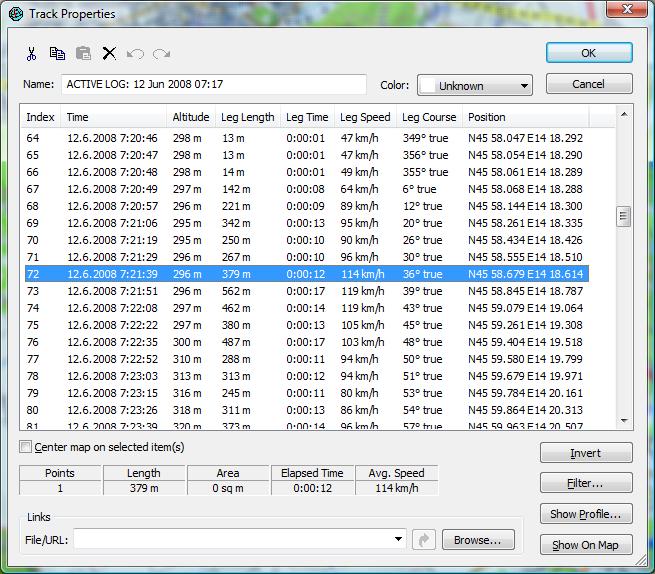Toggle Center map on selected item(s) checkbox
Screen dimensions: 655x574
(25, 447)
